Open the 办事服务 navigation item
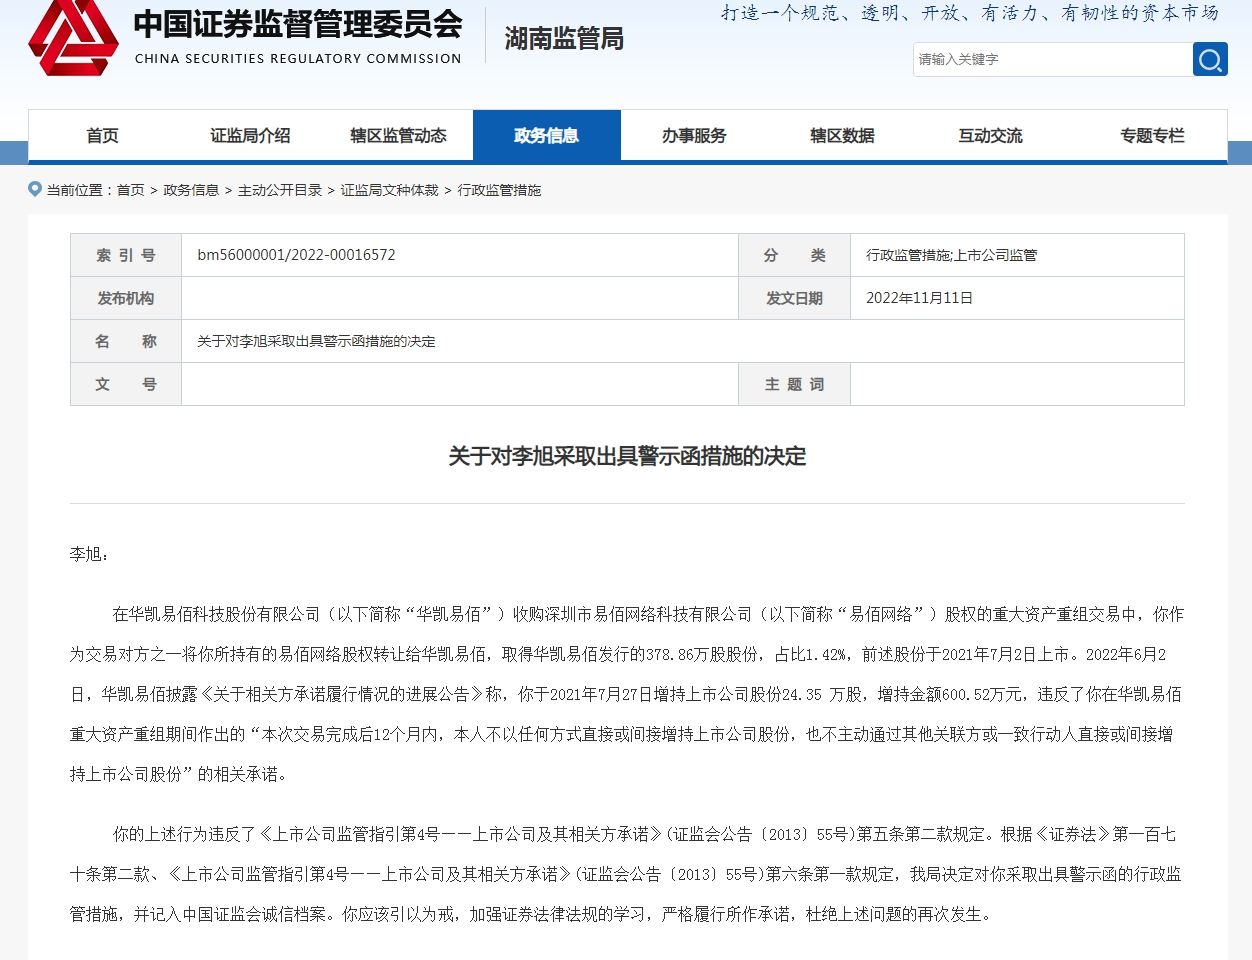Screen dimensions: 1252x960 (x=694, y=136)
